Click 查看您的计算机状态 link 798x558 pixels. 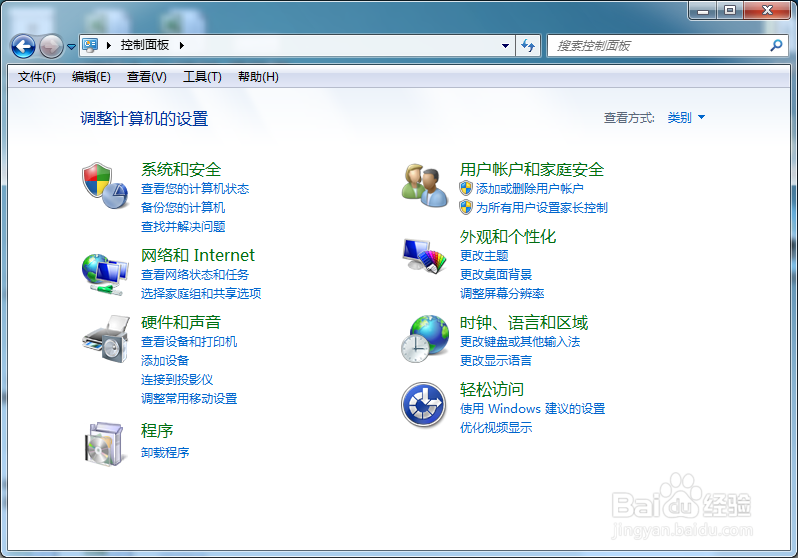click(195, 189)
